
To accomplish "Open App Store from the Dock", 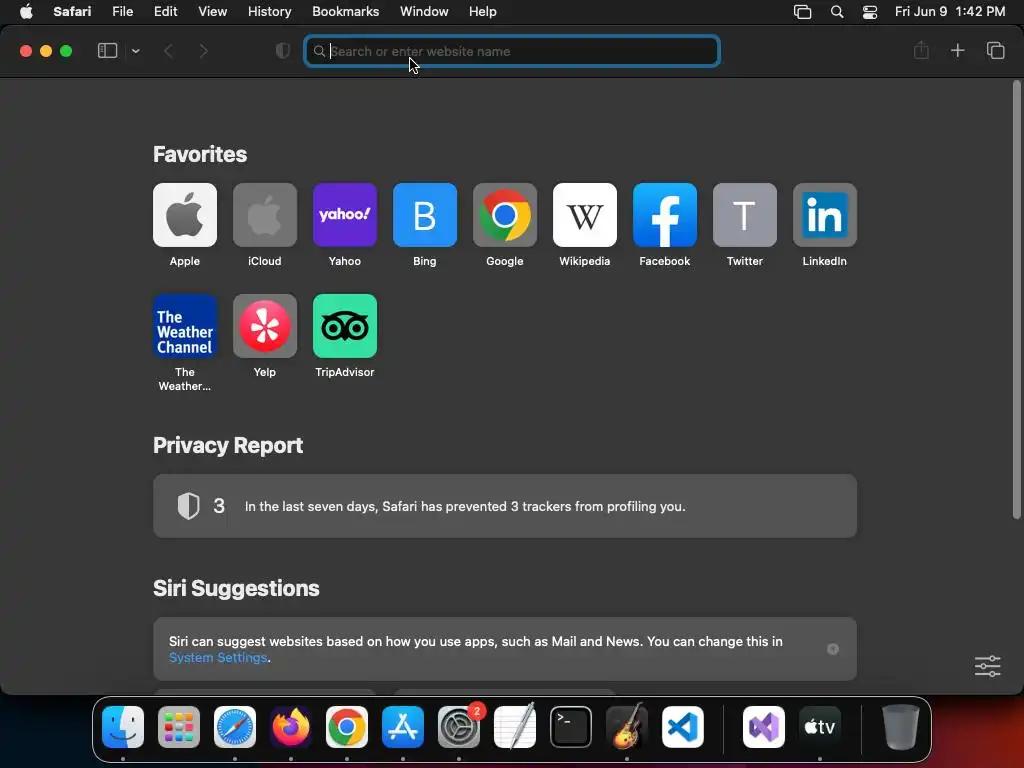I will tap(403, 727).
